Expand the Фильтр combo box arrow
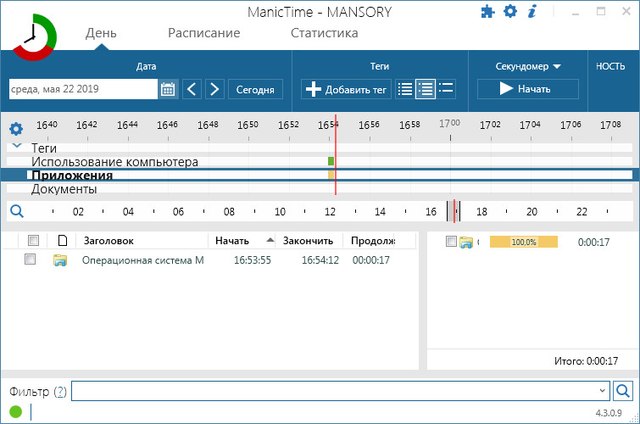The height and width of the screenshot is (424, 640). point(601,391)
